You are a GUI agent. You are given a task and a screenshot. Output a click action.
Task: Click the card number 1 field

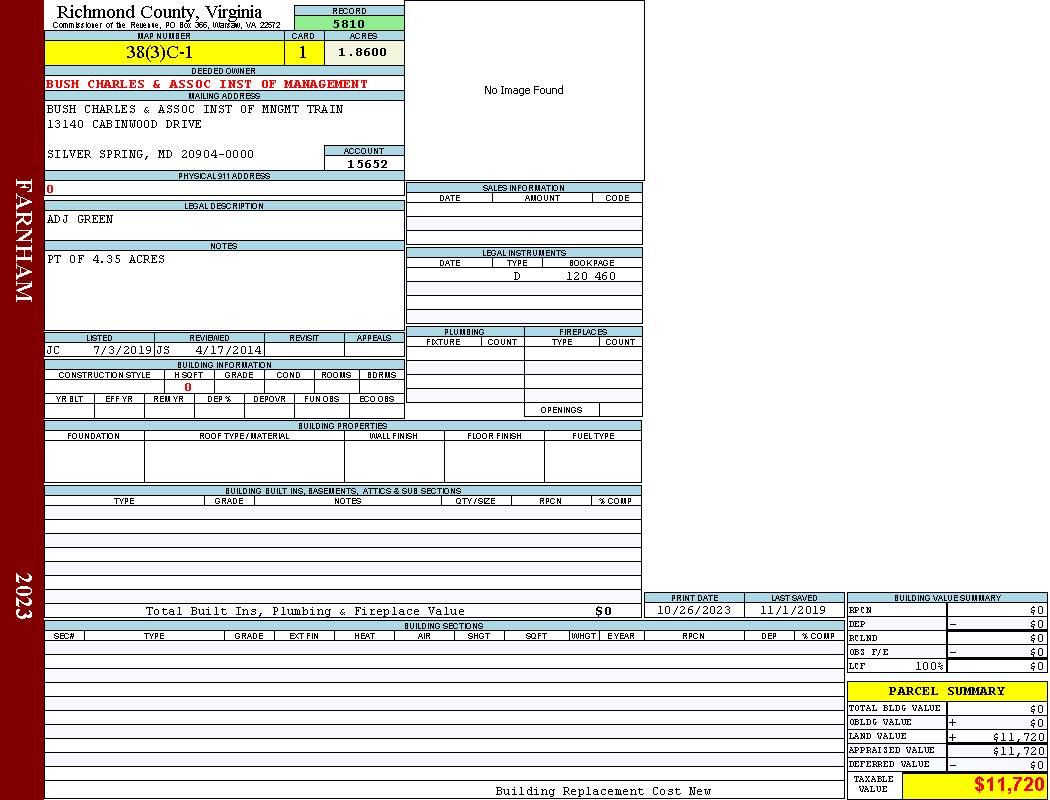(x=303, y=53)
